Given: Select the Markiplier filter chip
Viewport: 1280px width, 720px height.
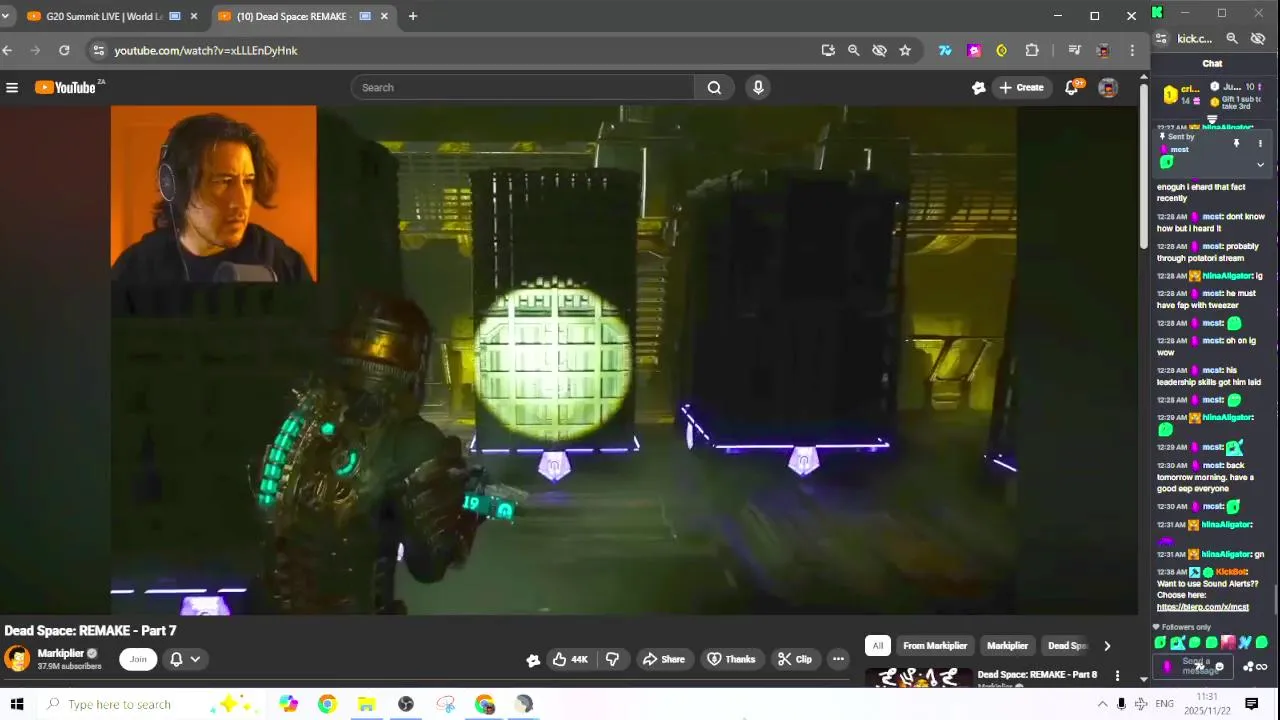Looking at the screenshot, I should (x=1007, y=646).
